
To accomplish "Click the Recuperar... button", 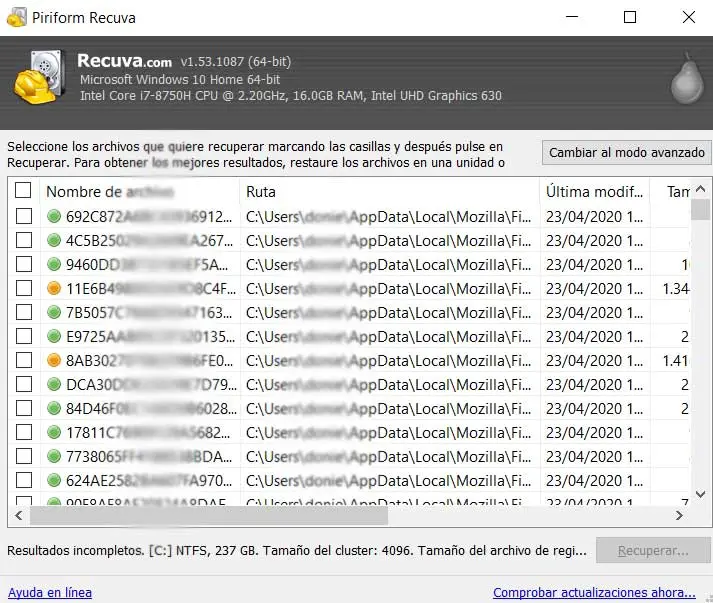I will point(653,551).
